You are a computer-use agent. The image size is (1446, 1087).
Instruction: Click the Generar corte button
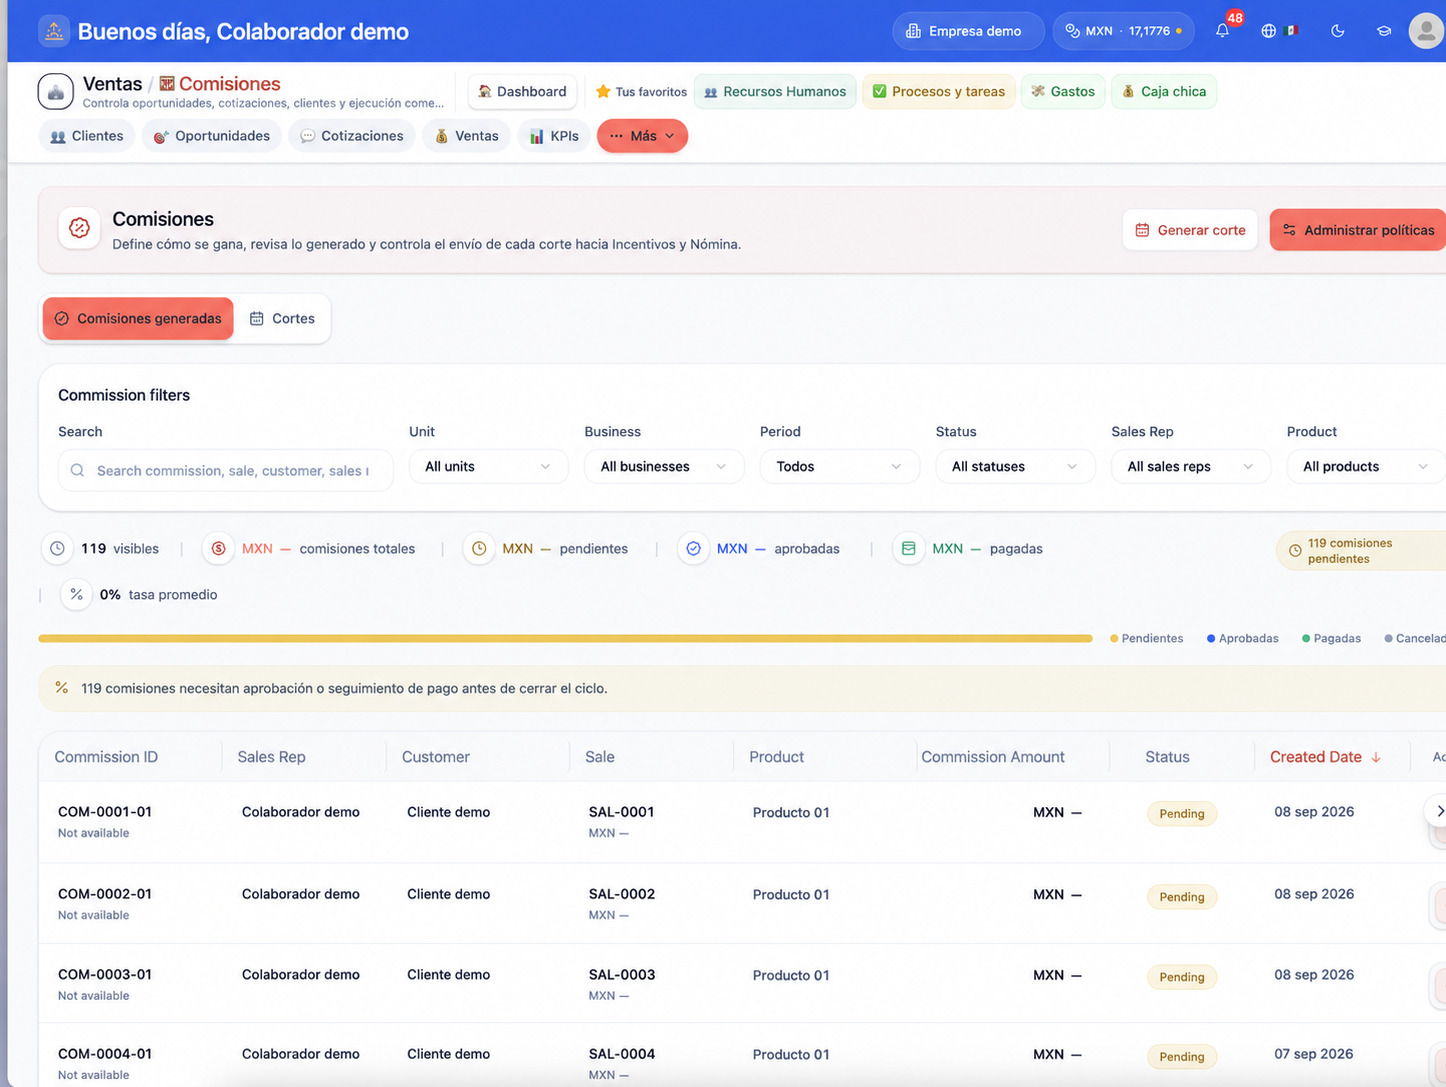(1190, 230)
